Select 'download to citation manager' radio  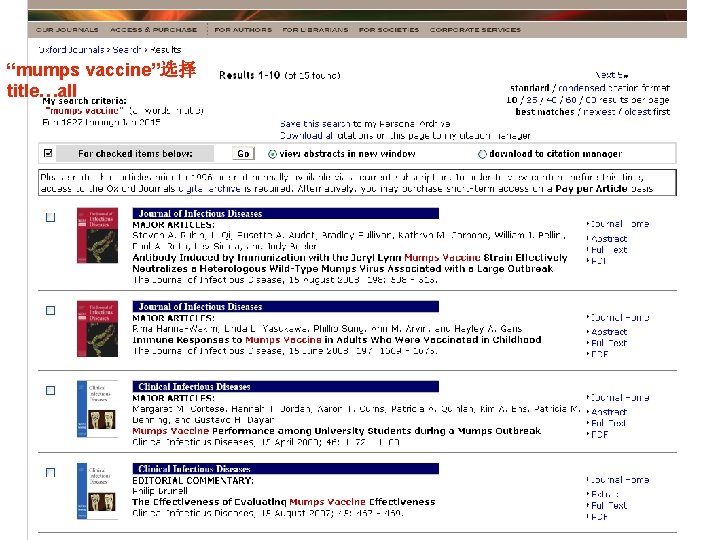pyautogui.click(x=482, y=154)
